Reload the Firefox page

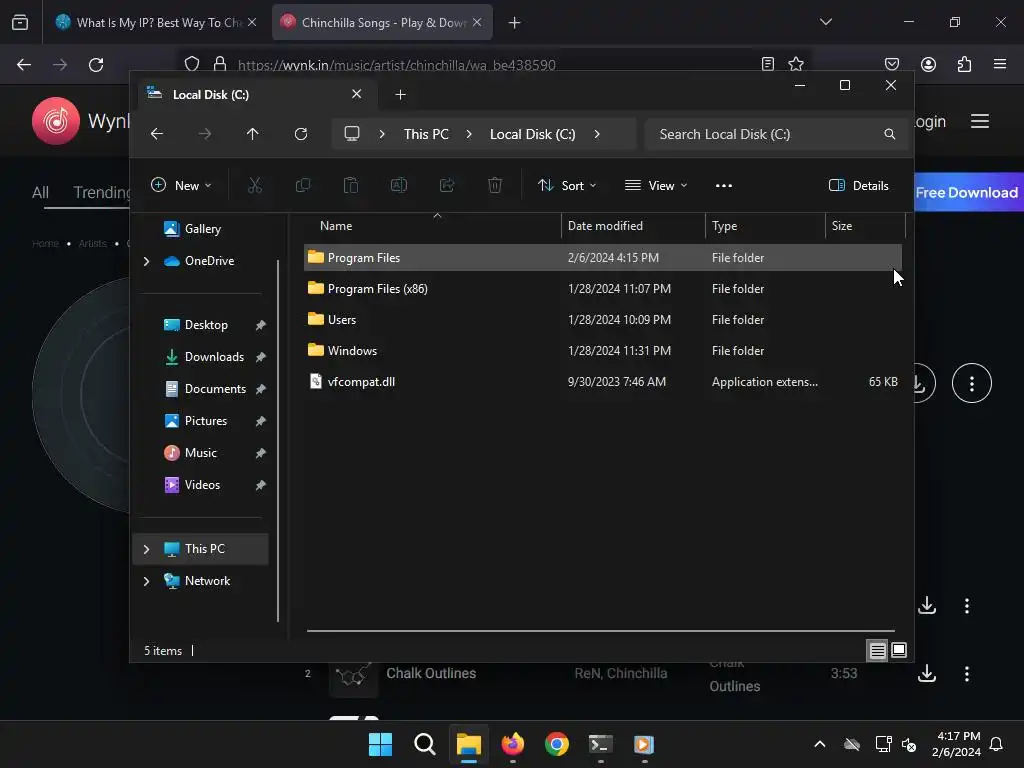click(96, 65)
